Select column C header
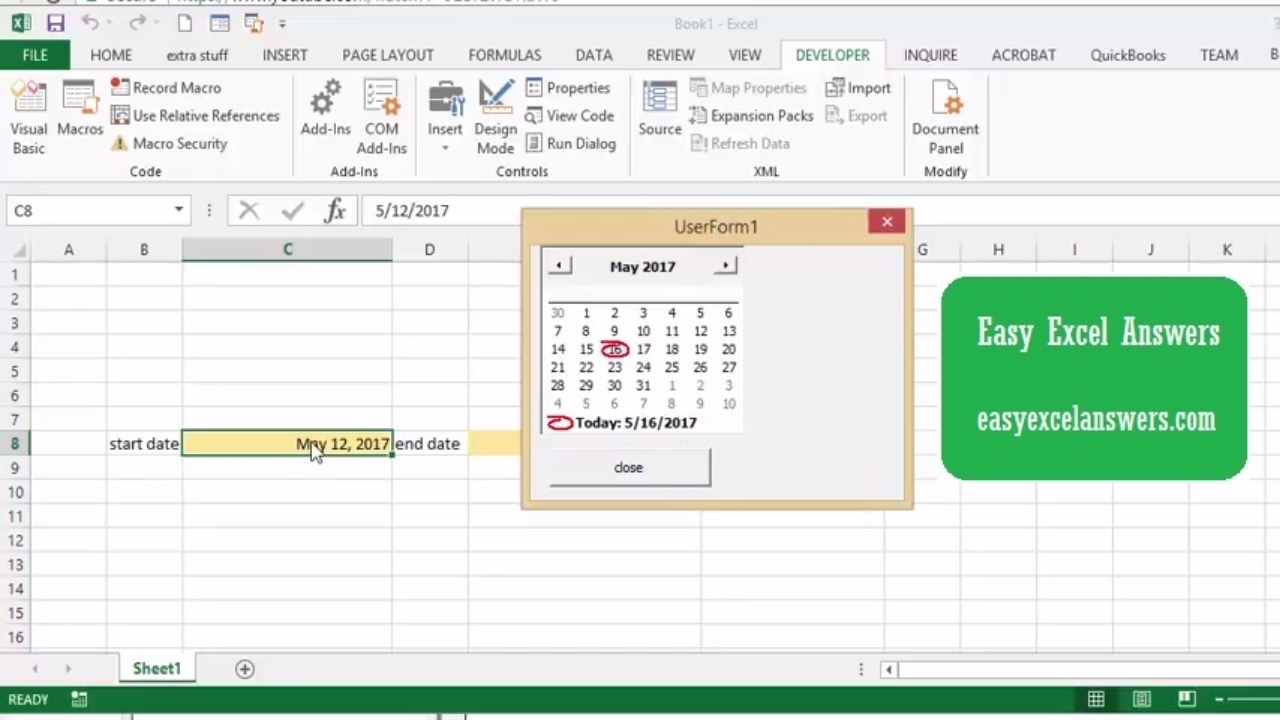1280x720 pixels. point(287,249)
